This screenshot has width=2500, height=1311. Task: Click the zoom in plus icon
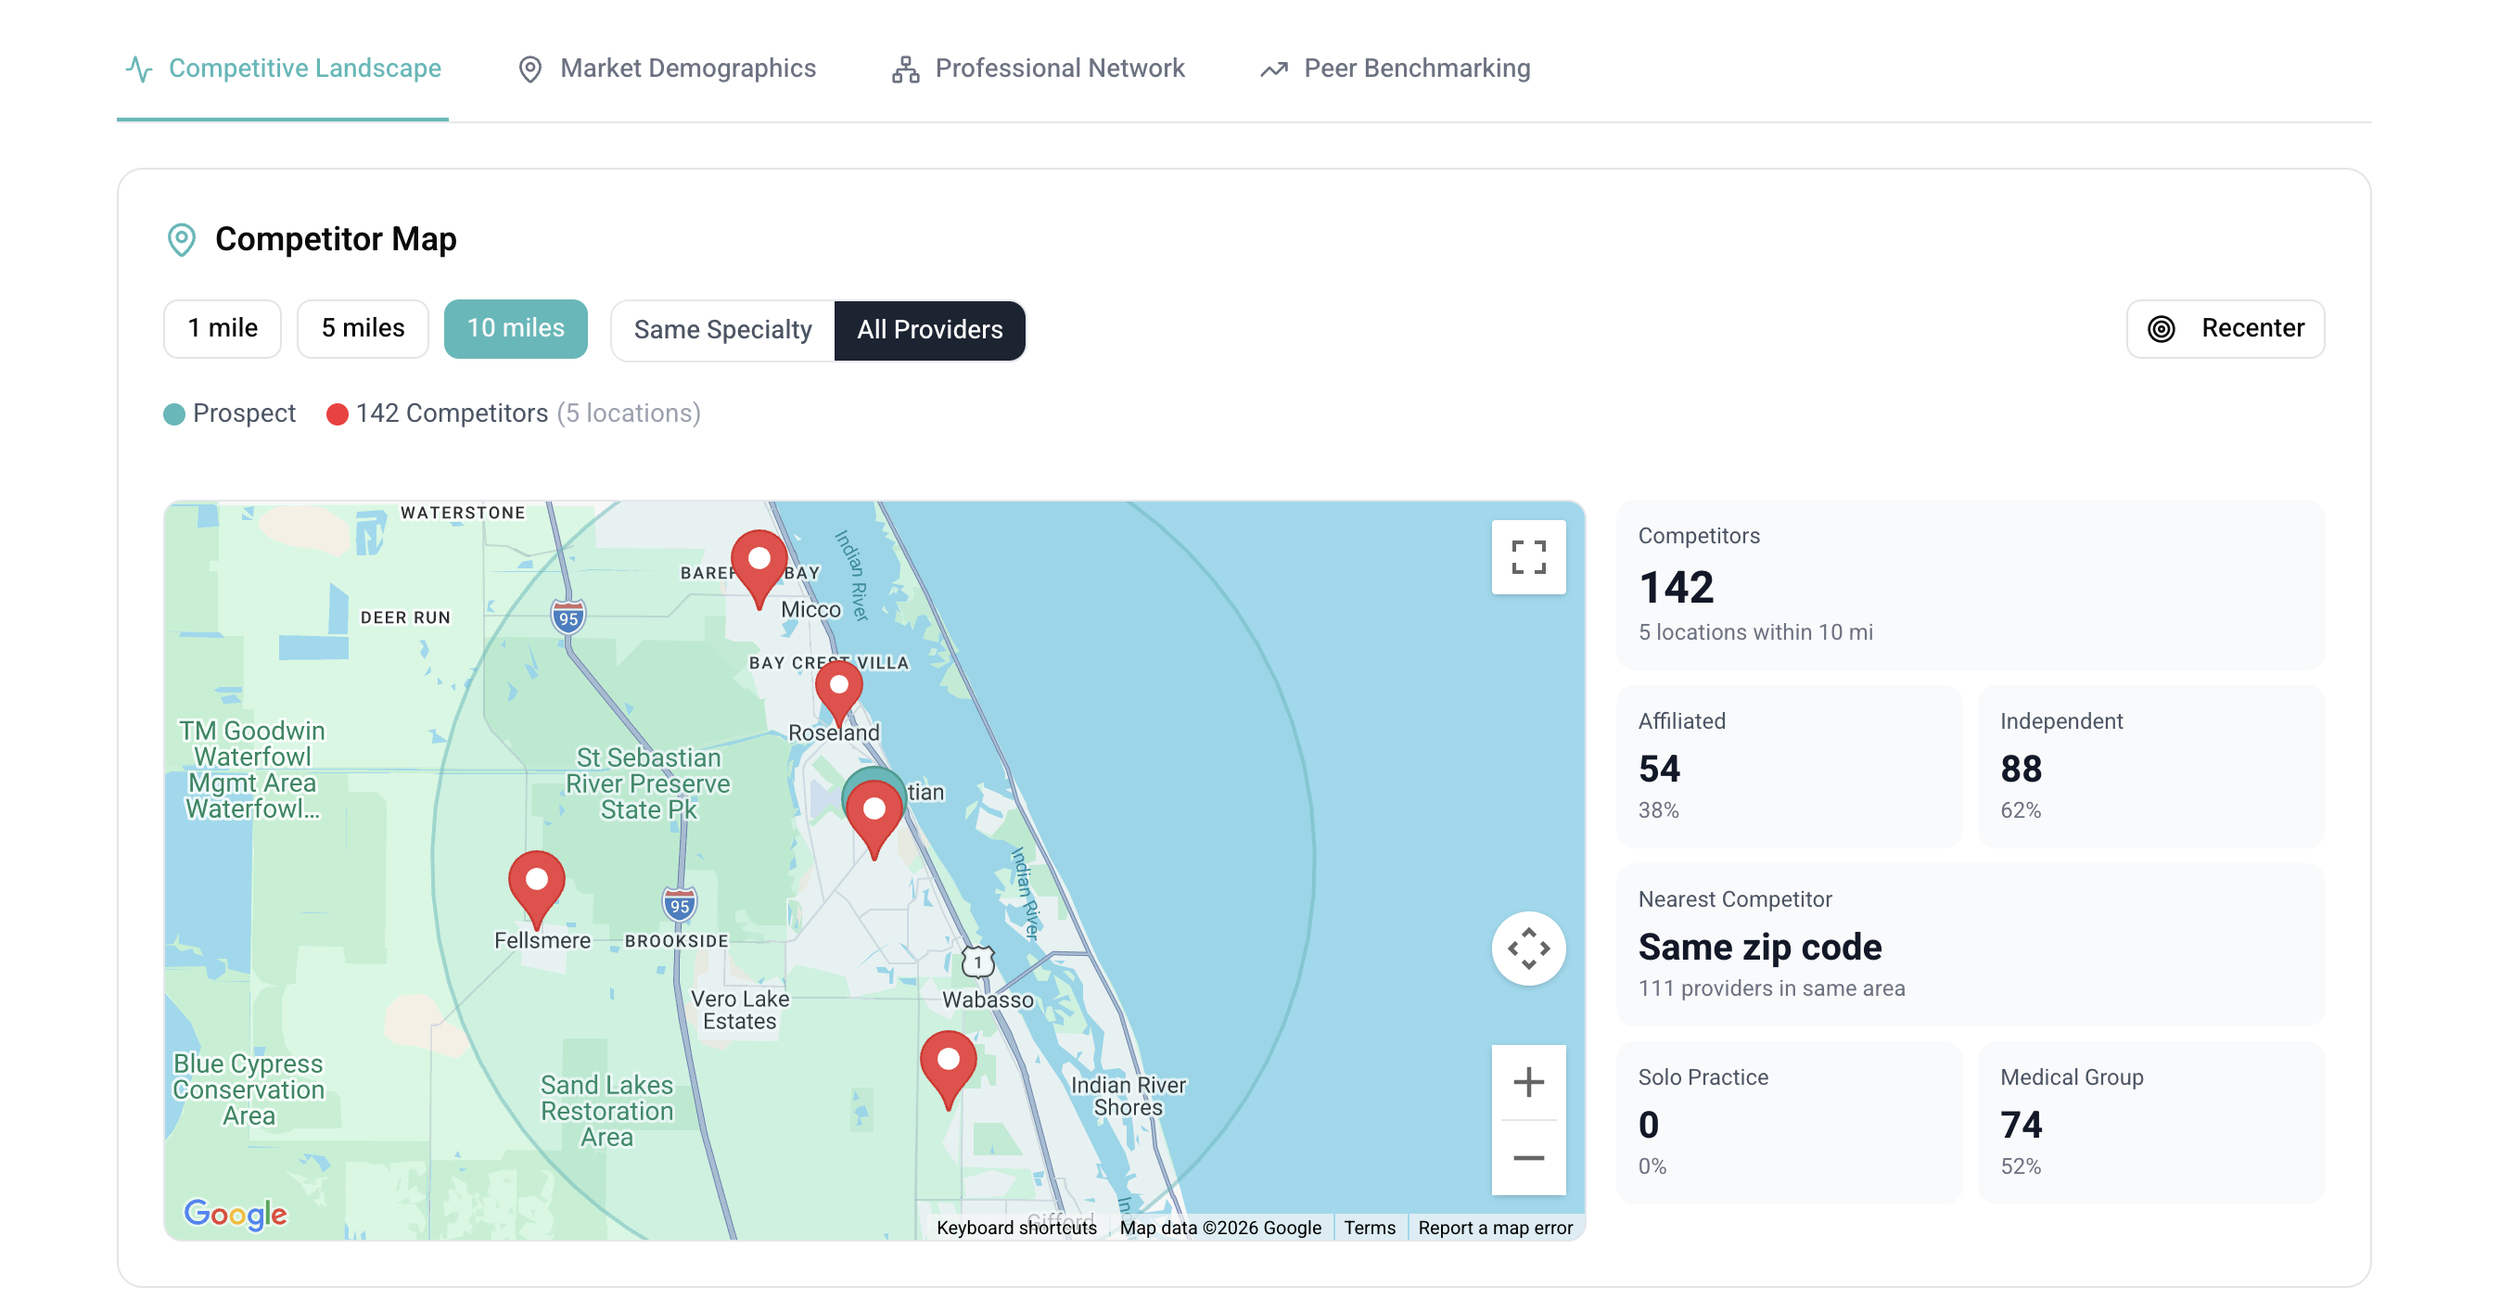1528,1081
